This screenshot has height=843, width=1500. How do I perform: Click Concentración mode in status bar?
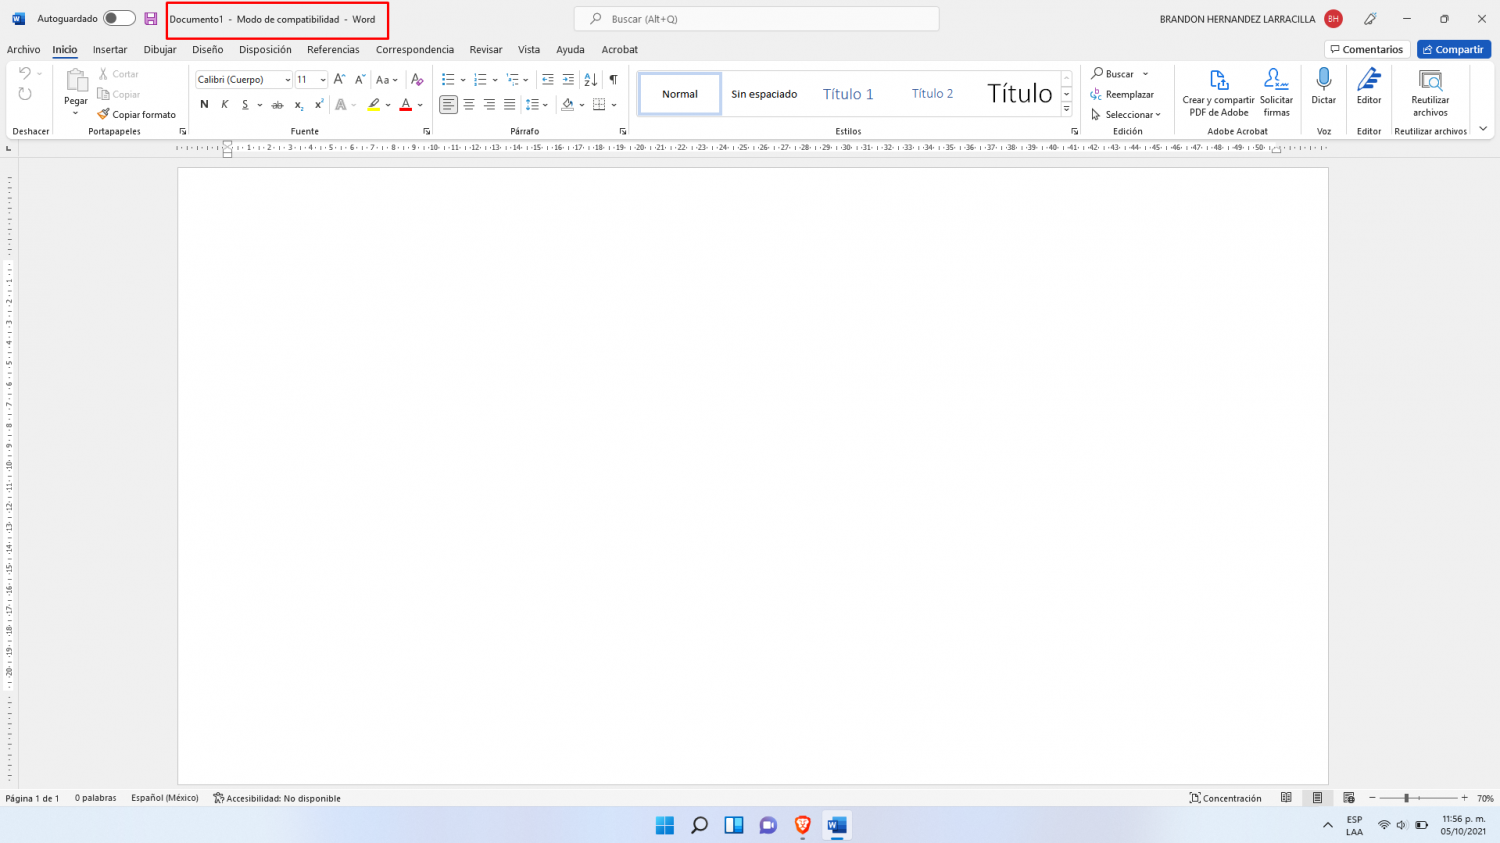point(1225,798)
